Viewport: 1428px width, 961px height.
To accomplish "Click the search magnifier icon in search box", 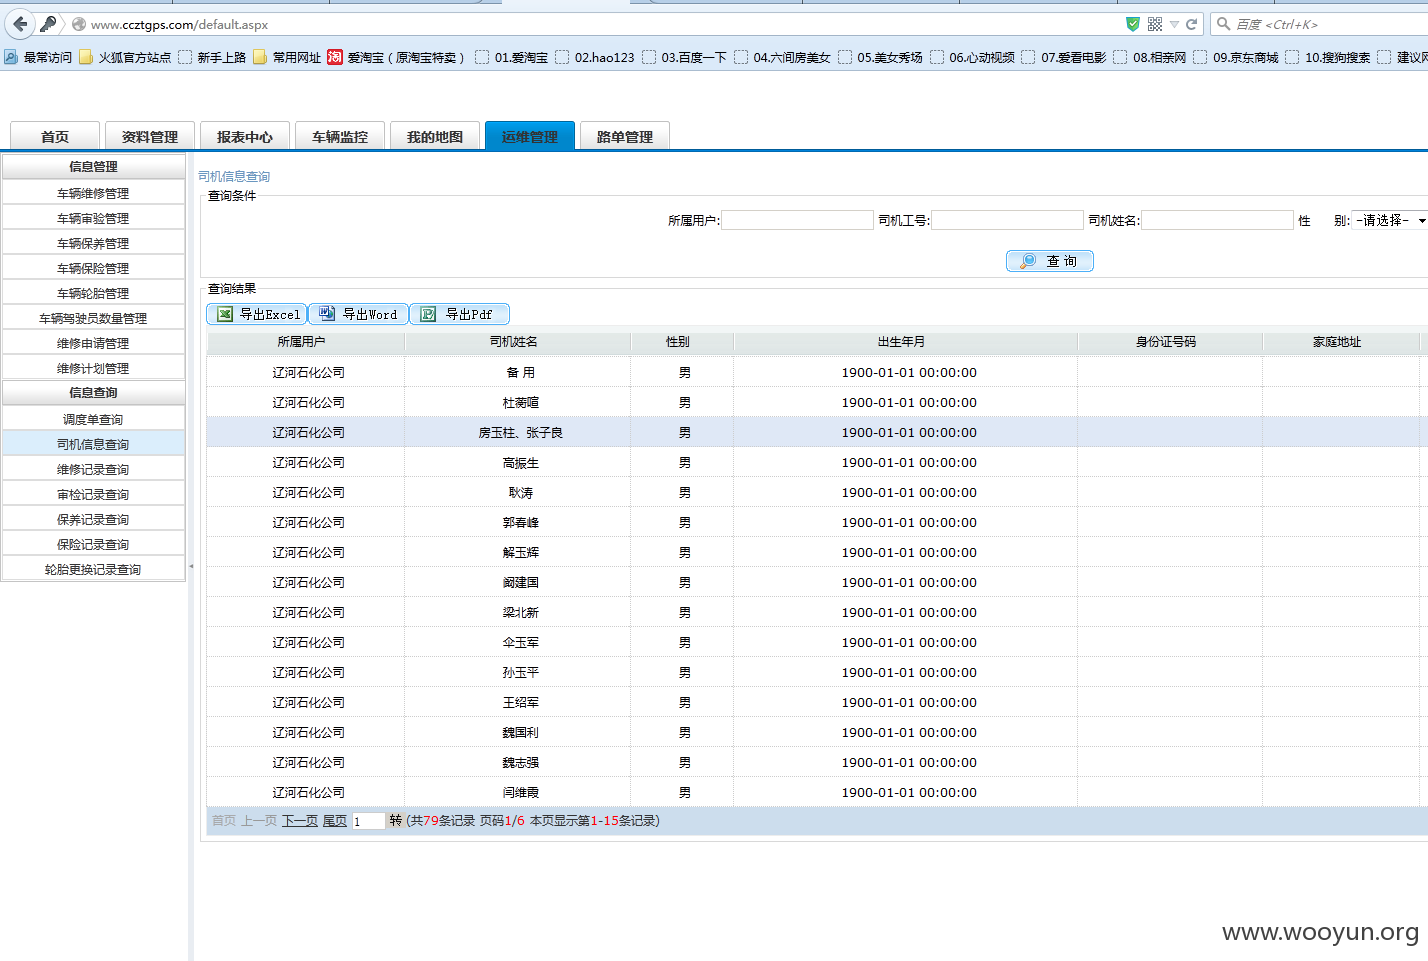I will tap(1223, 24).
